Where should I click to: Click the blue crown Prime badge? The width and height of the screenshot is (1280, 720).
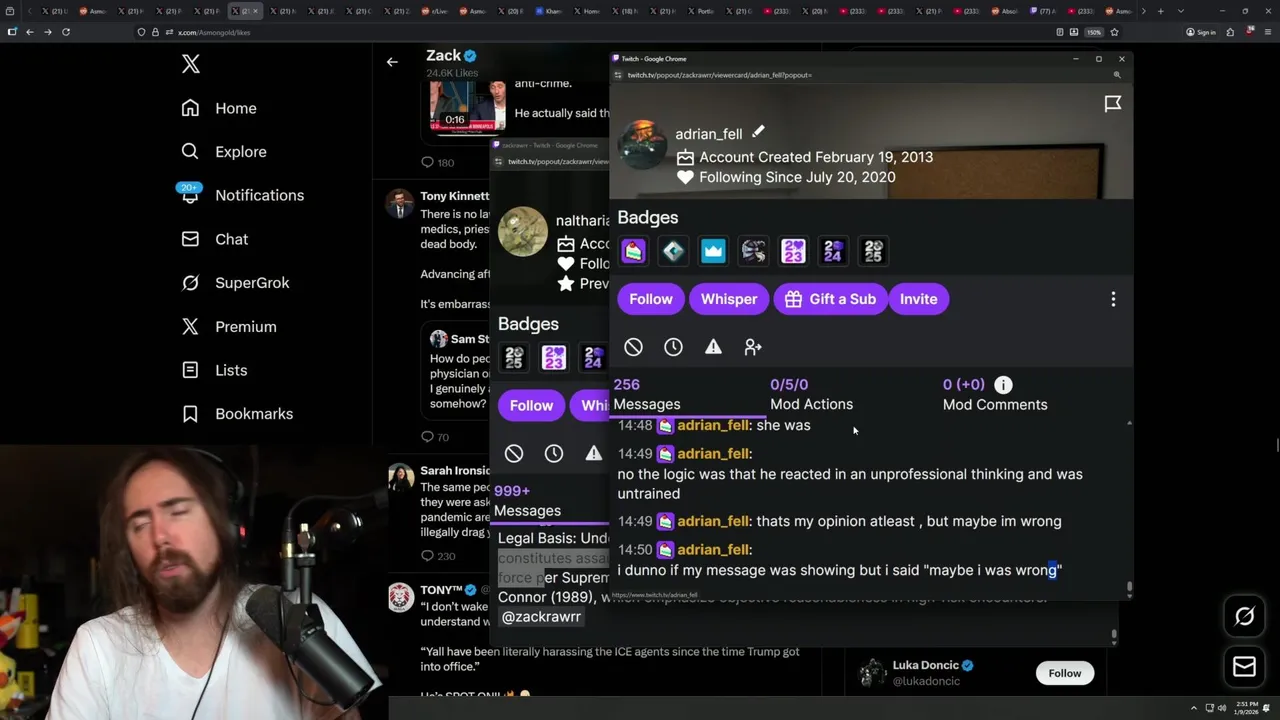pyautogui.click(x=713, y=251)
